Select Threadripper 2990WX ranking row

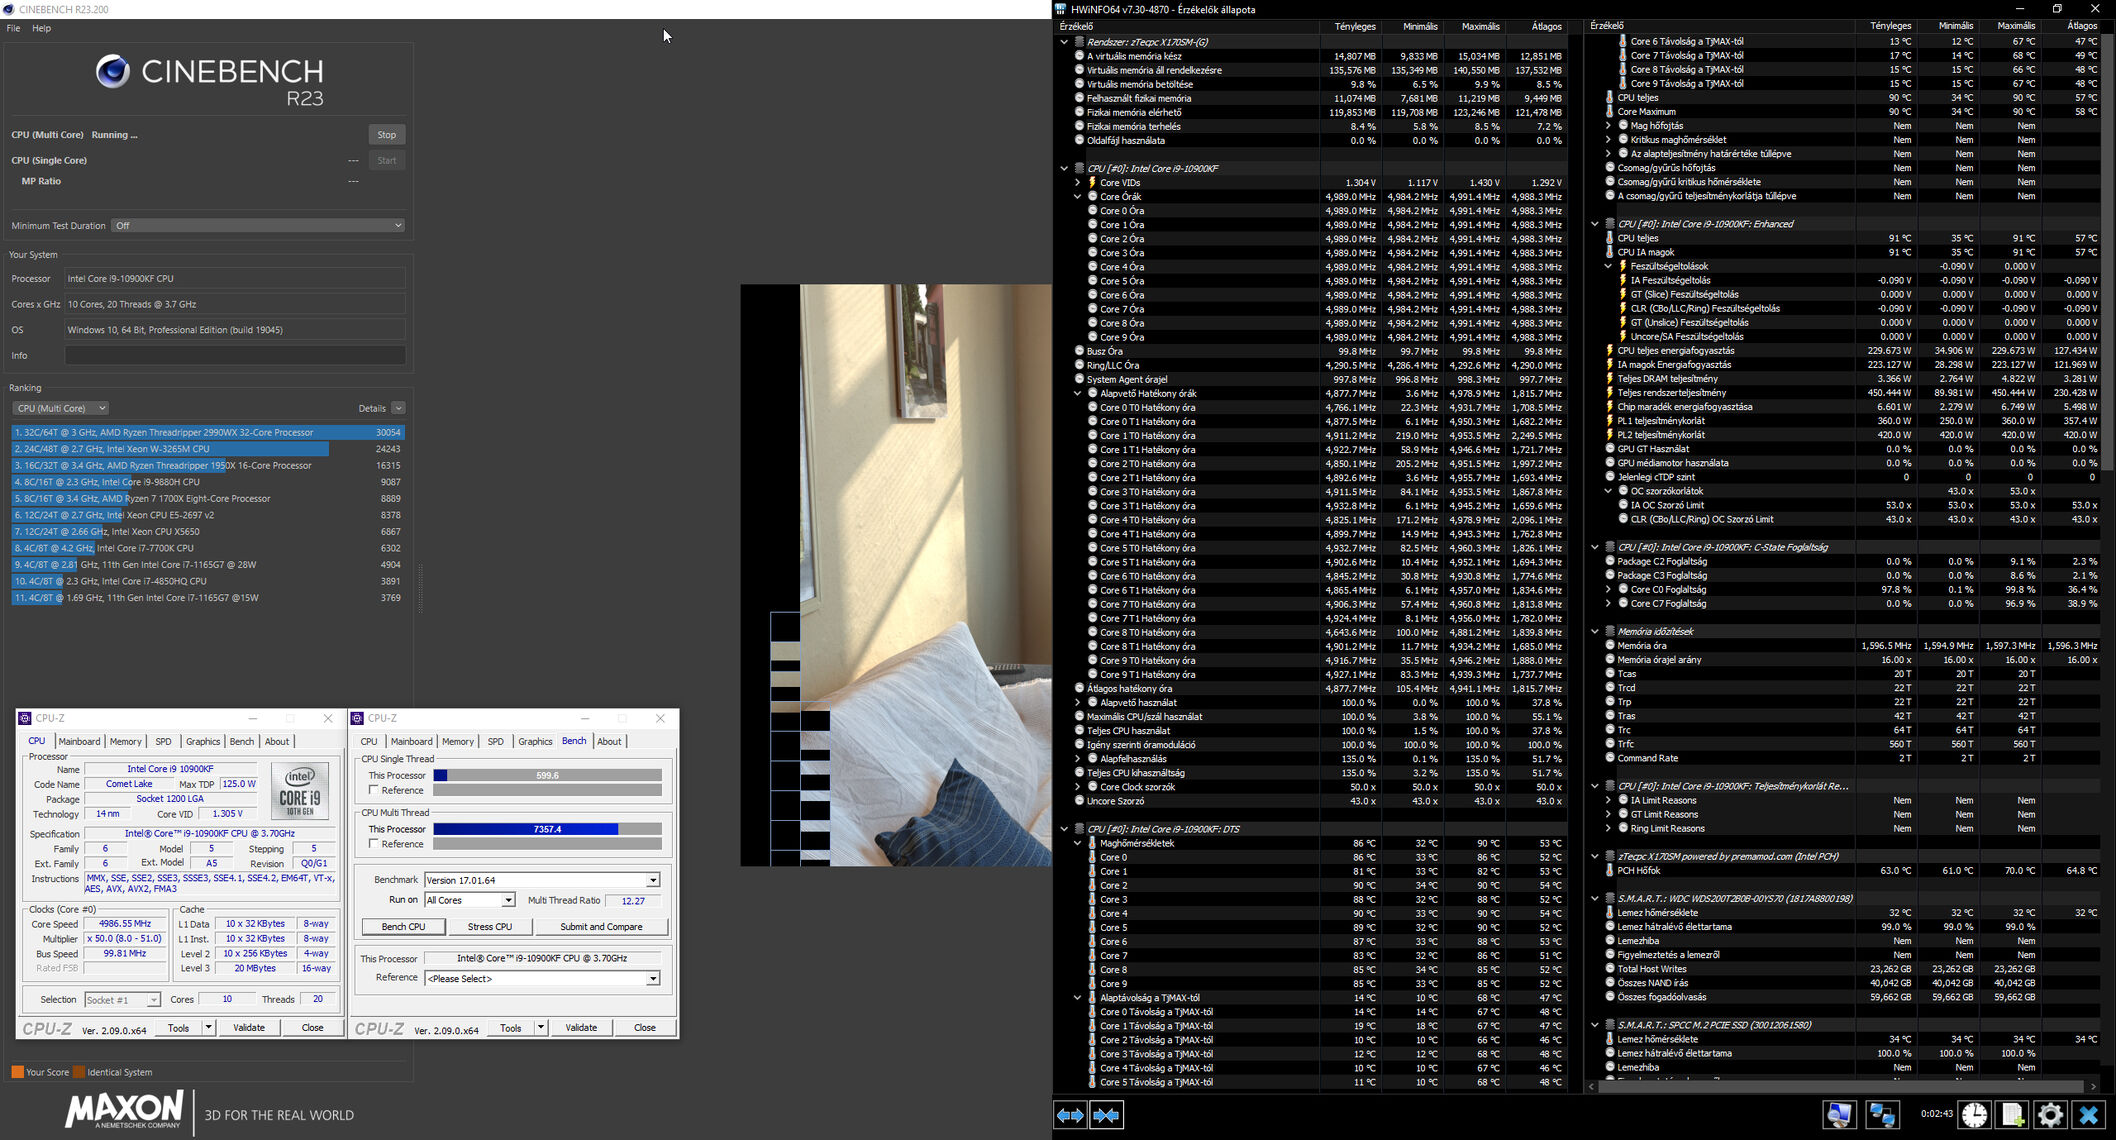(x=208, y=432)
